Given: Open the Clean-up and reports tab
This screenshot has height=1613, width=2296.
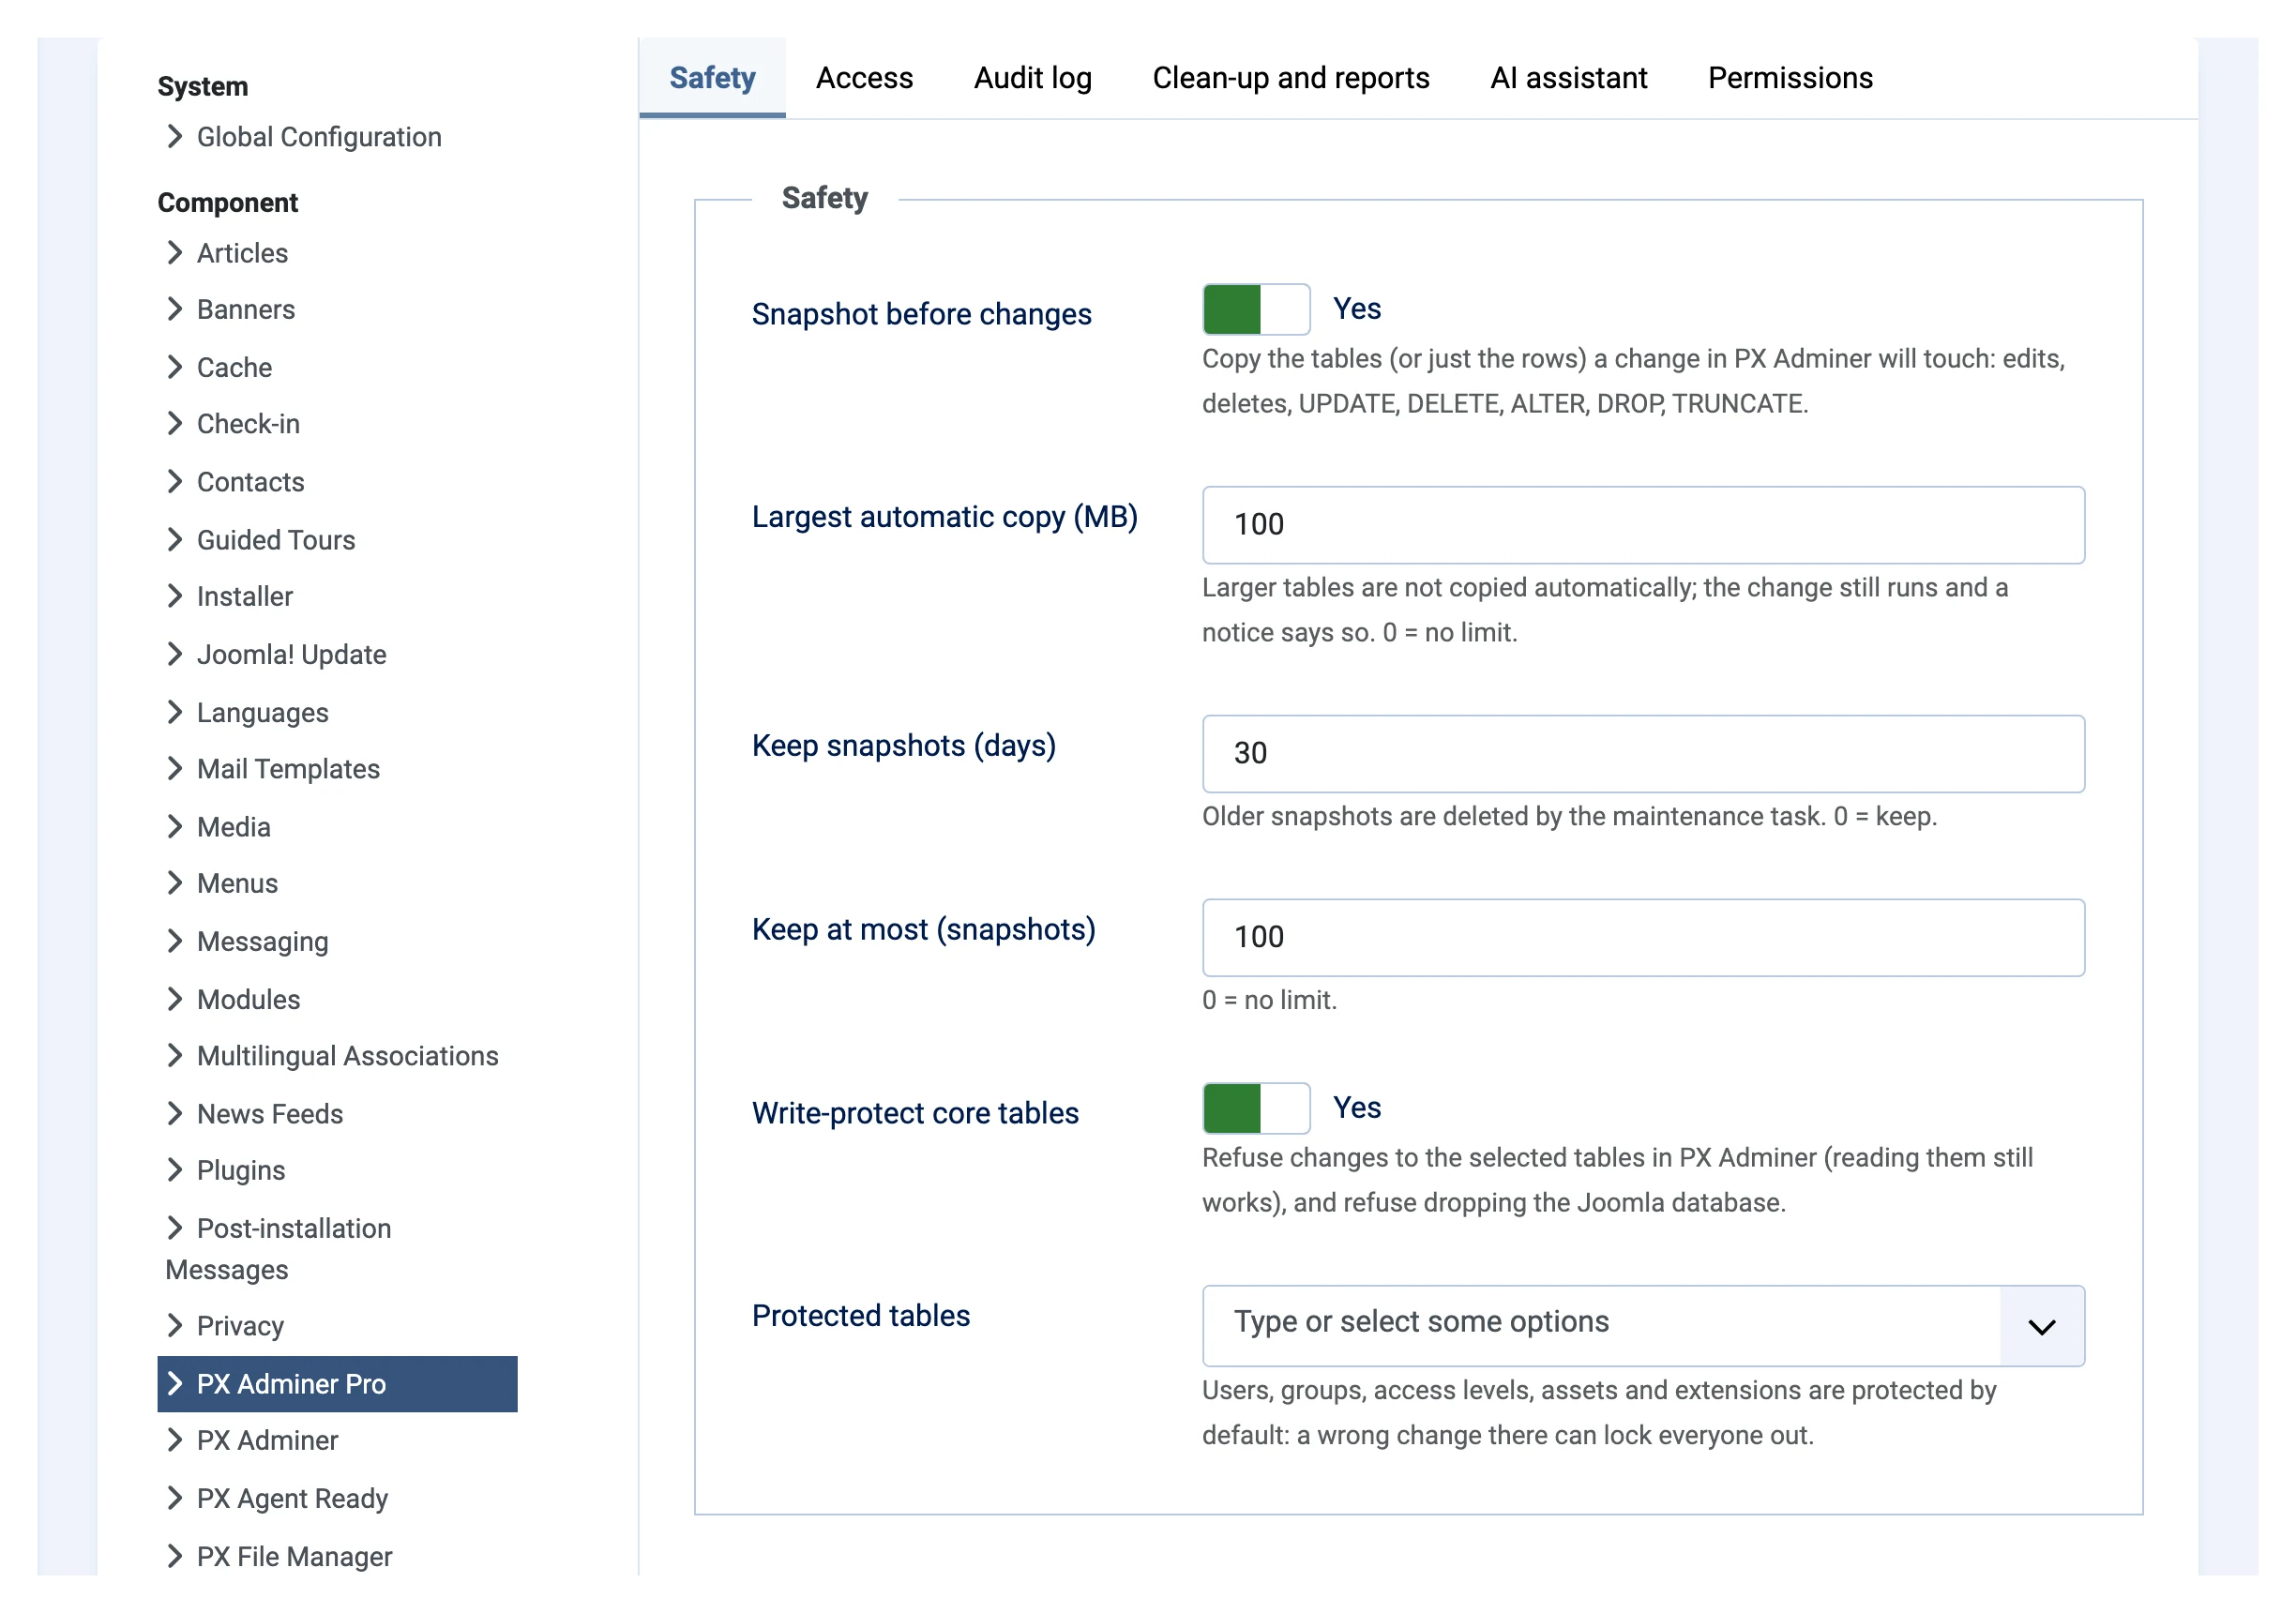Looking at the screenshot, I should (x=1291, y=78).
